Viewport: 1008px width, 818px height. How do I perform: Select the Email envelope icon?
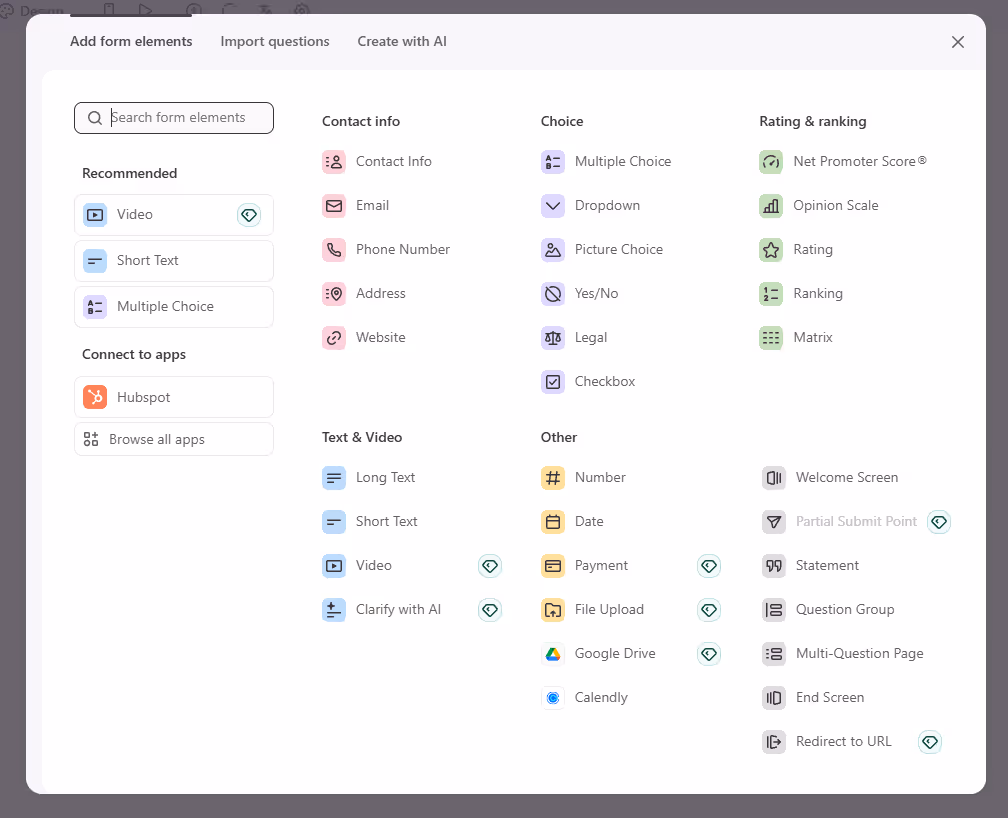(x=334, y=206)
